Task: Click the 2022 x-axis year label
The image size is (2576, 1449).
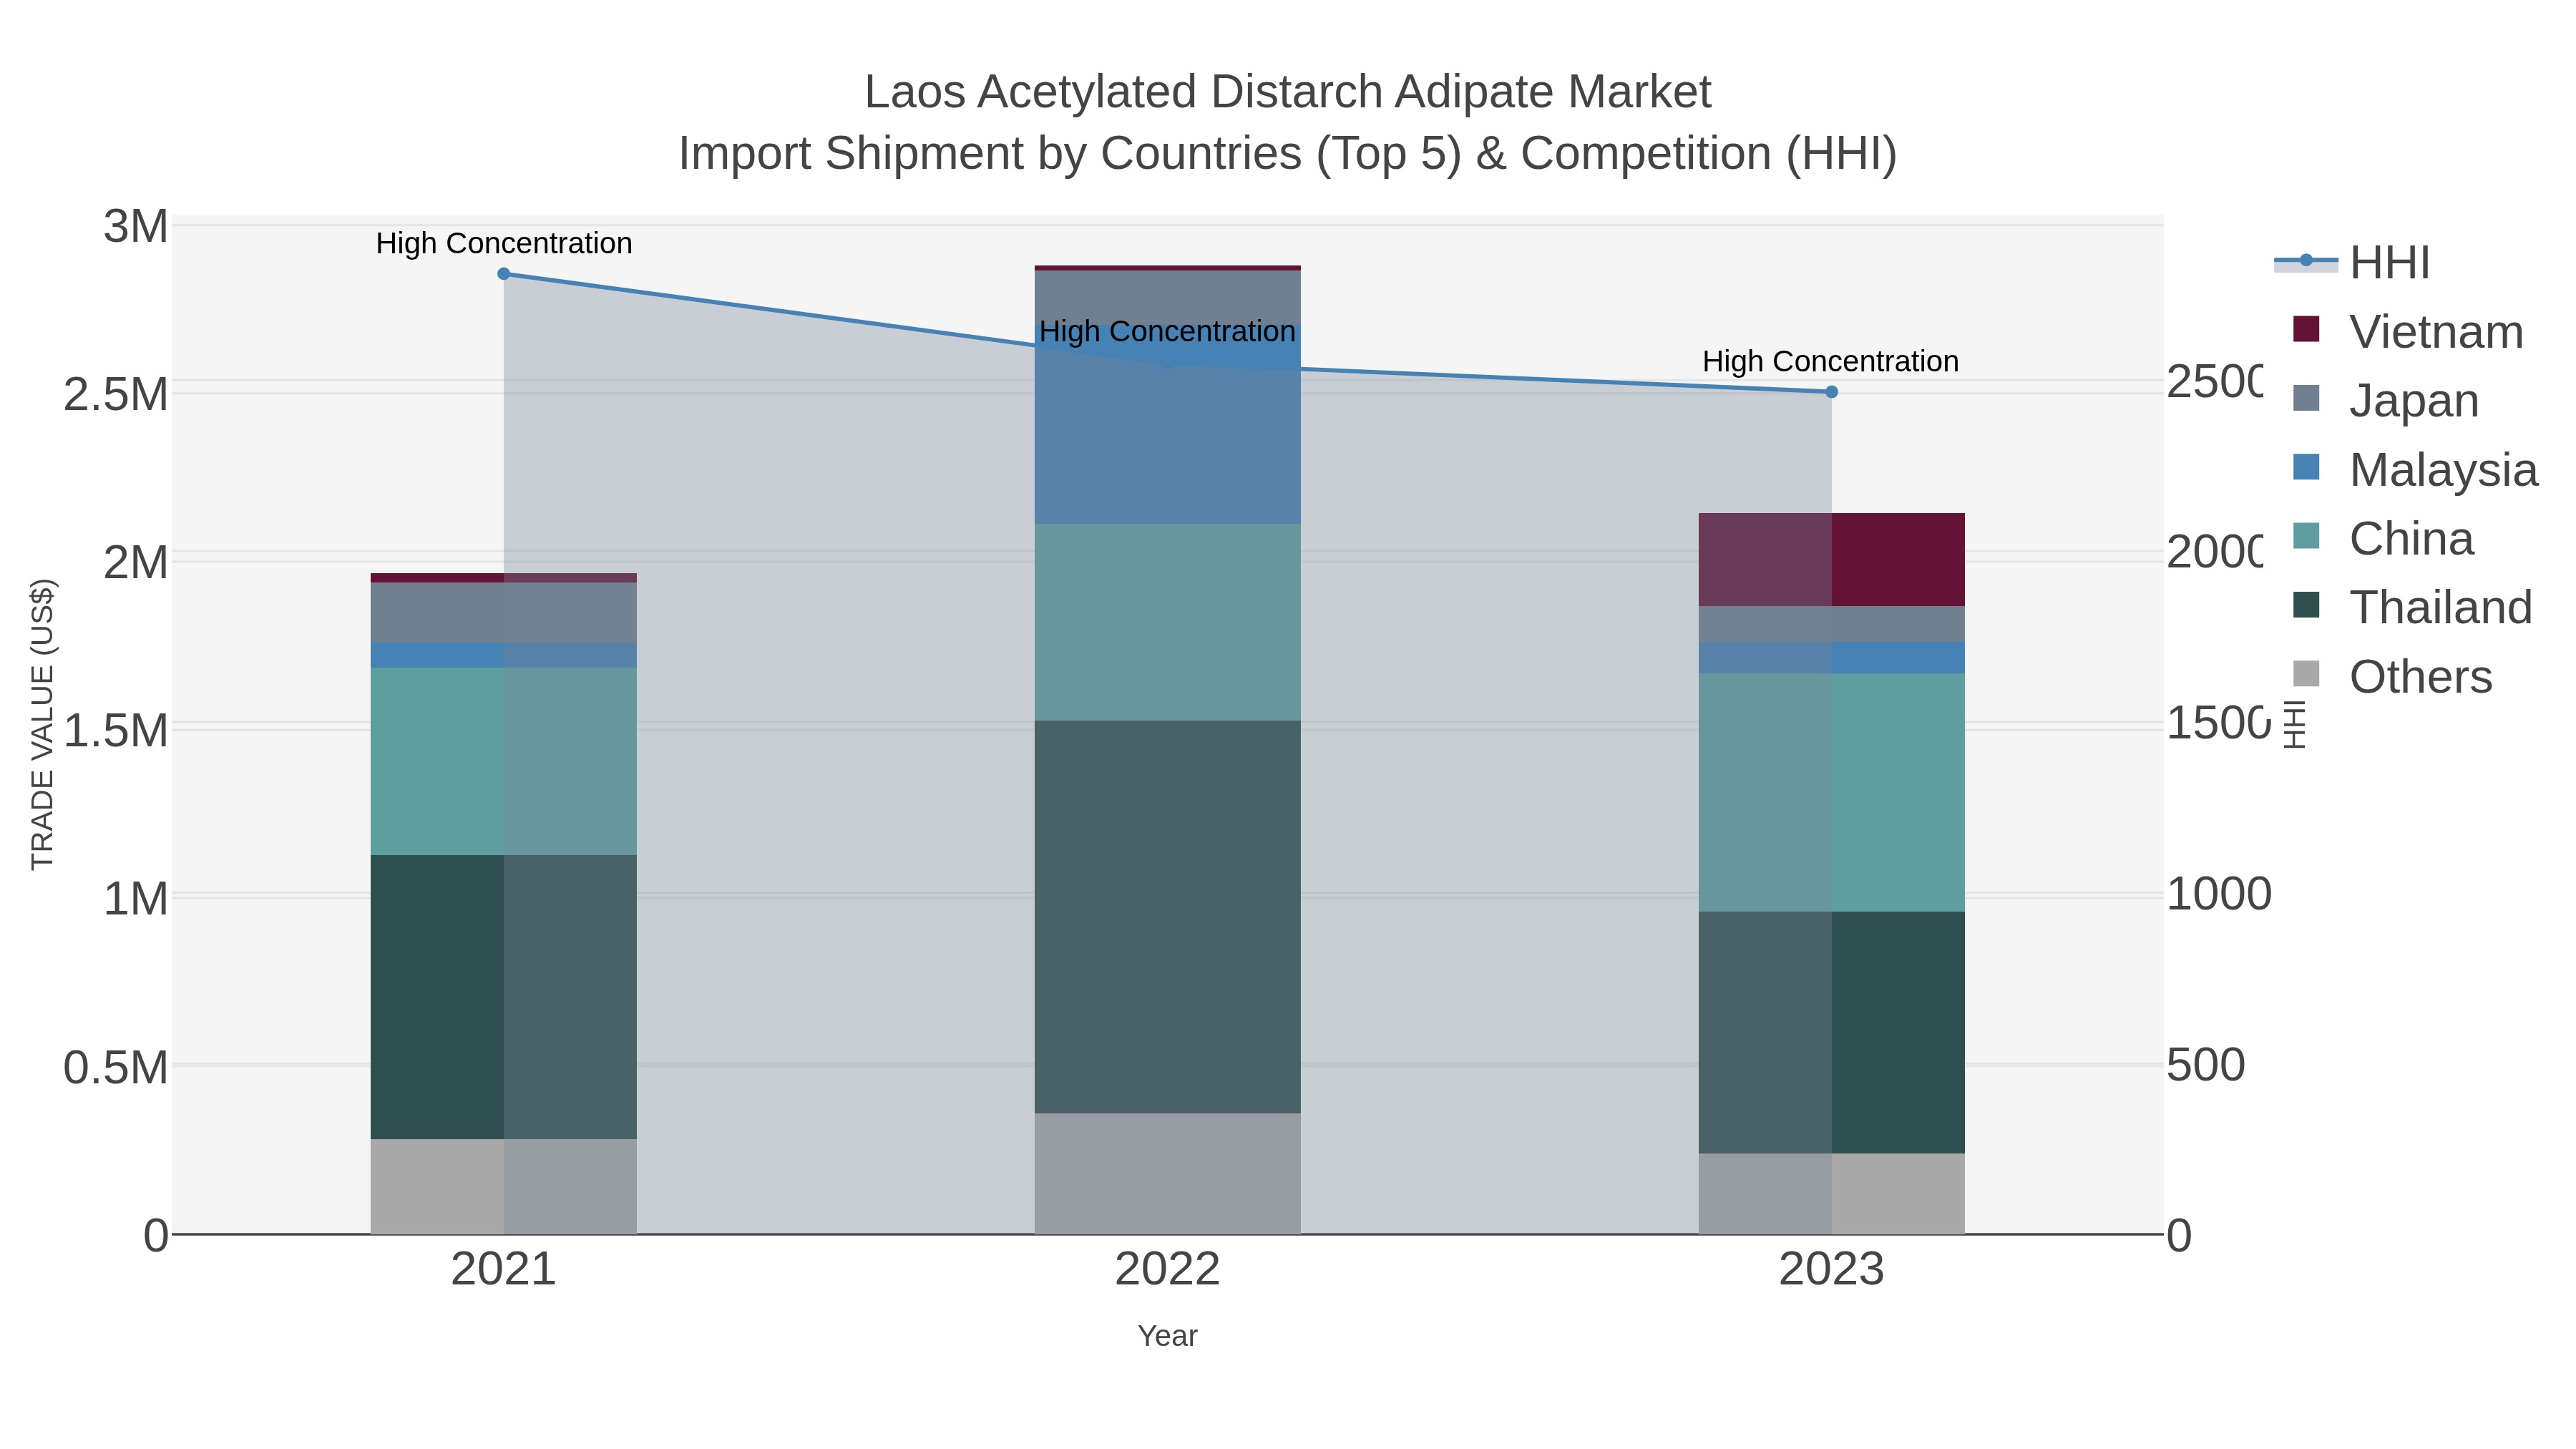Action: click(1167, 1270)
